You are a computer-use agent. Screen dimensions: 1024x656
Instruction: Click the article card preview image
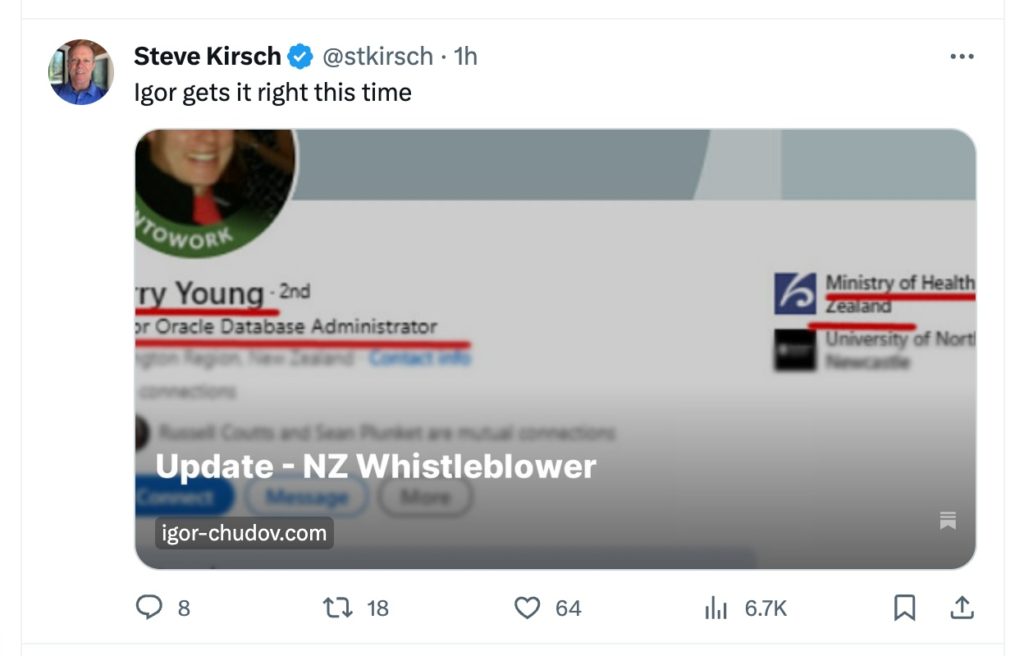(x=555, y=300)
